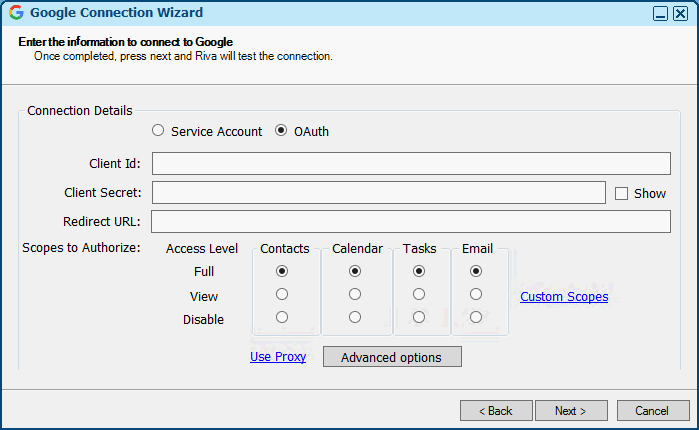The image size is (699, 430).
Task: Set Email access to Full
Action: point(476,271)
